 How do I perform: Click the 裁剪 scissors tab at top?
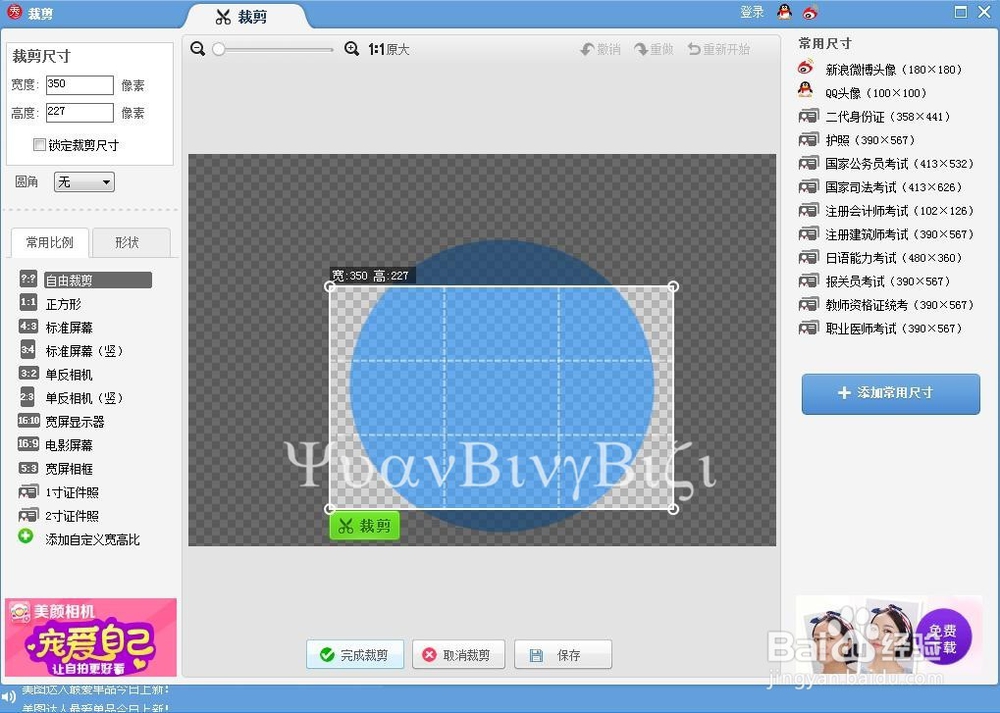pos(242,17)
